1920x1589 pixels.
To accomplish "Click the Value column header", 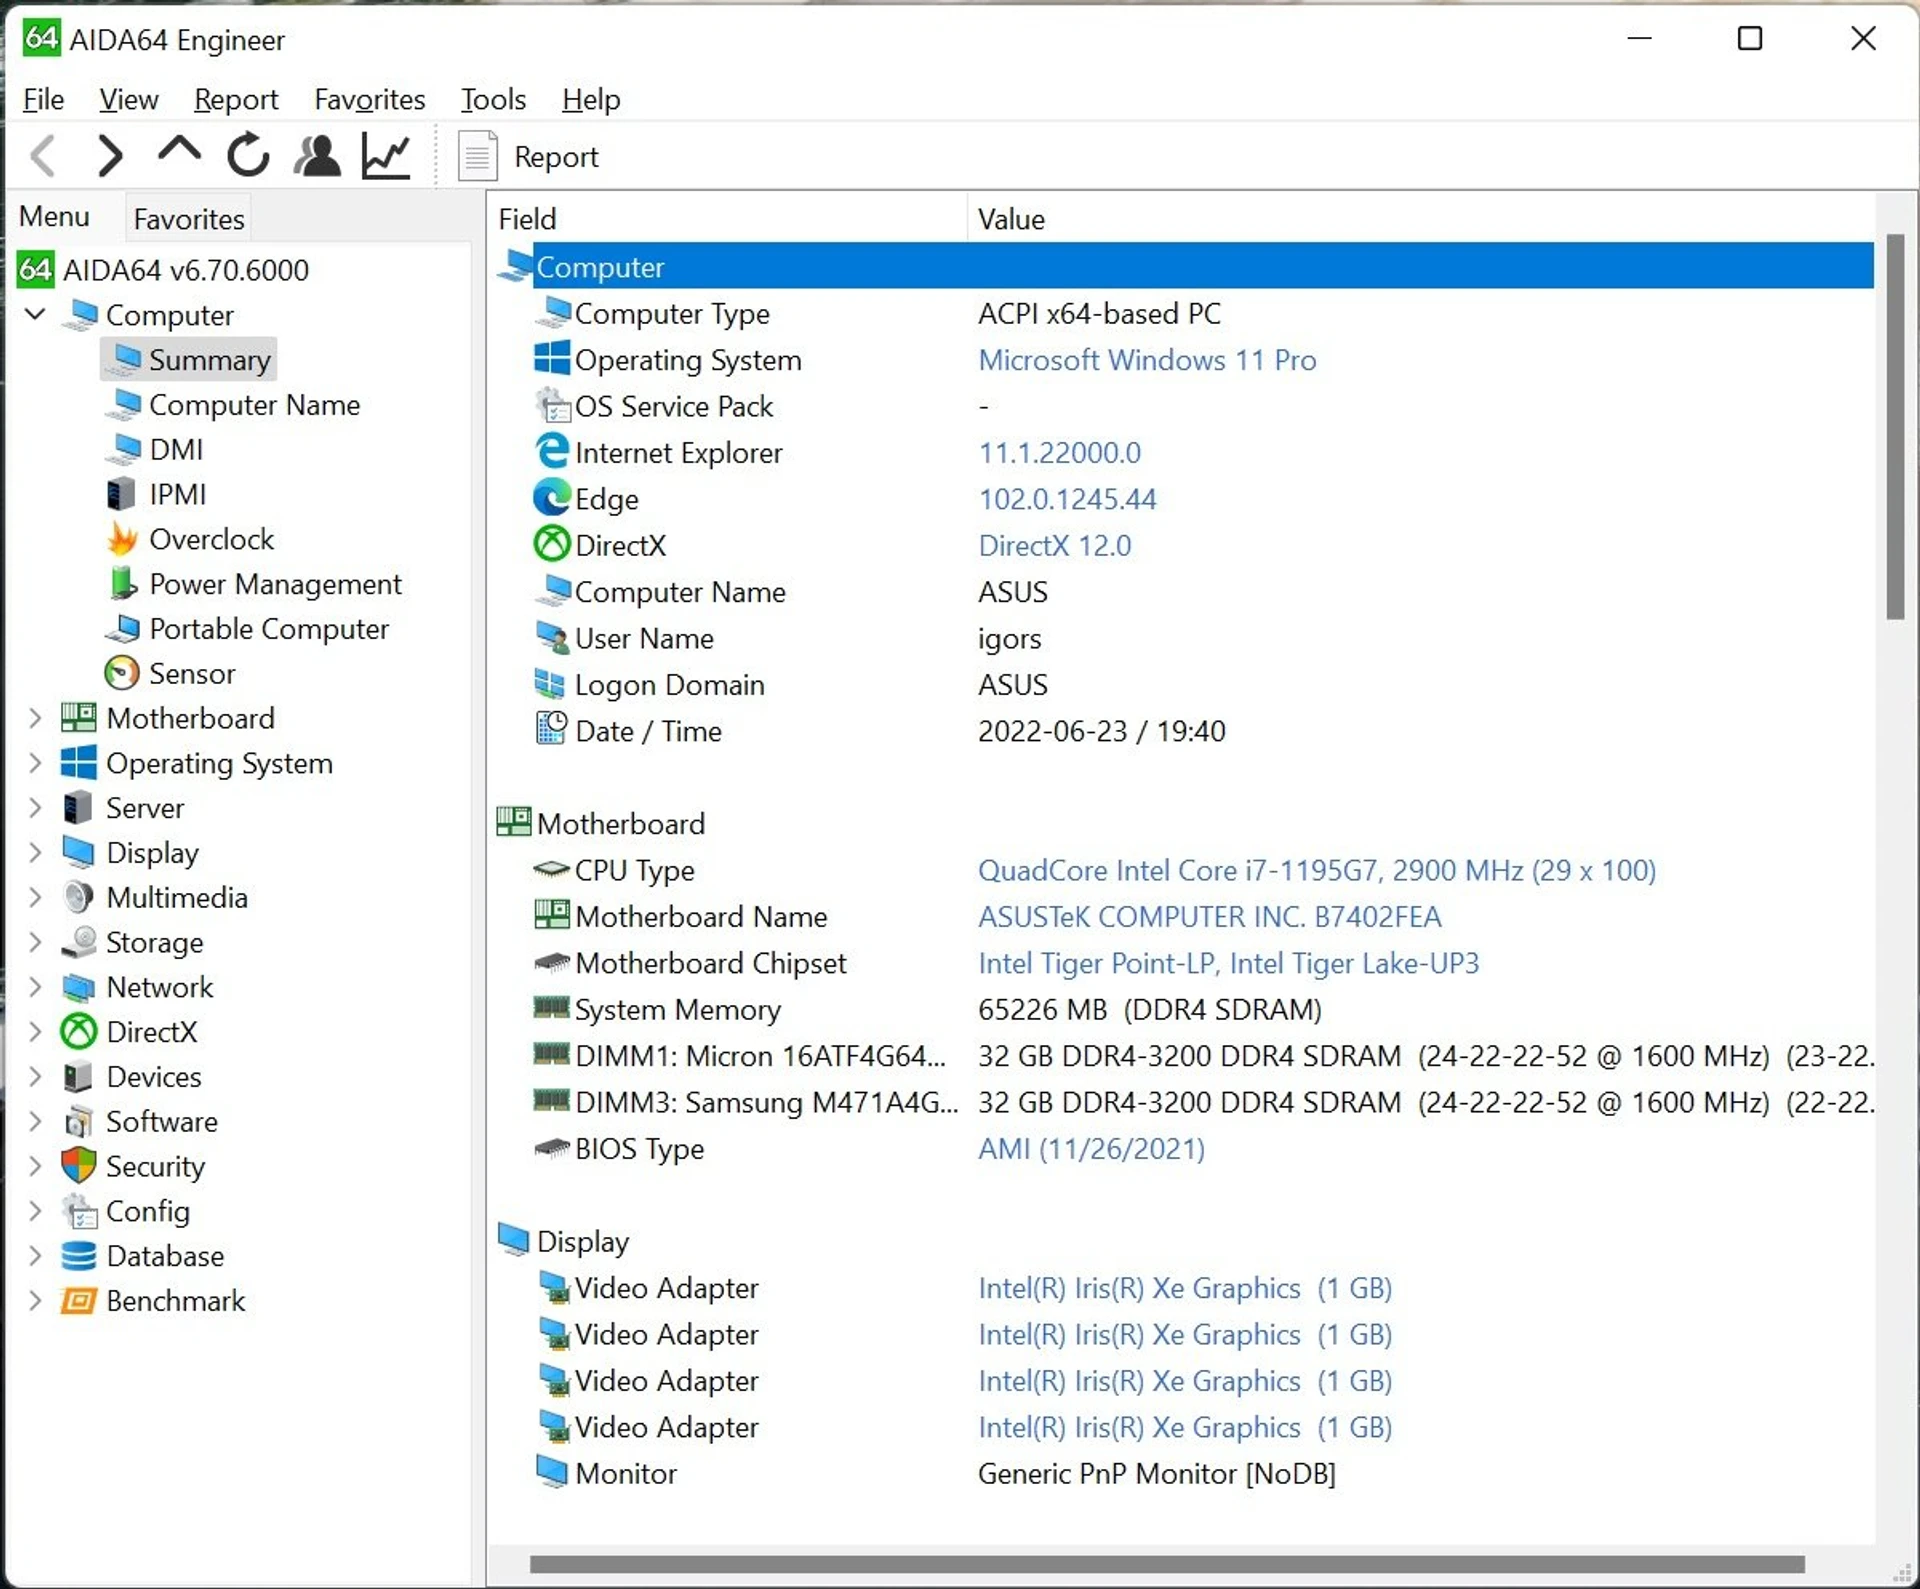I will (x=1422, y=219).
